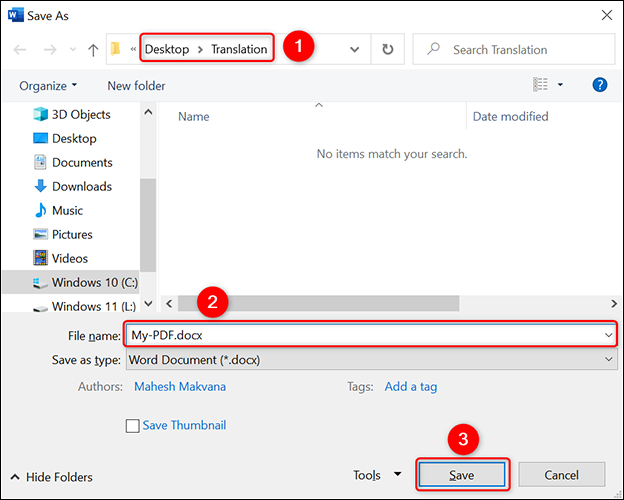Click the Up one level arrow icon

point(93,49)
